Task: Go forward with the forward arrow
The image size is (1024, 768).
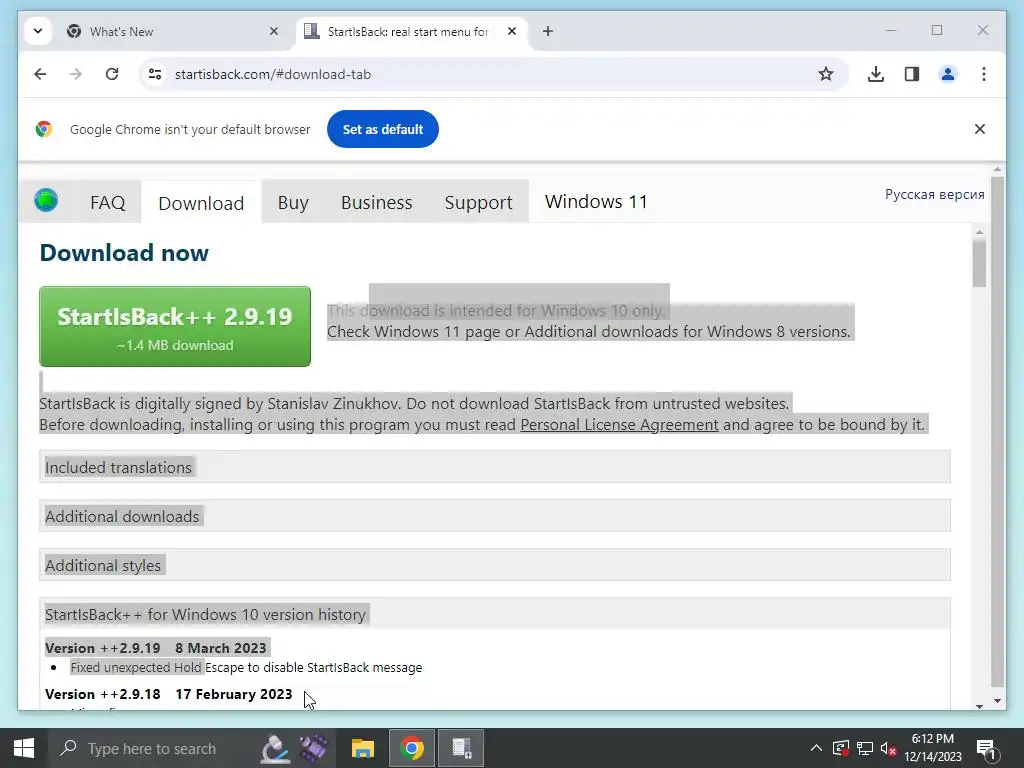Action: tap(76, 74)
